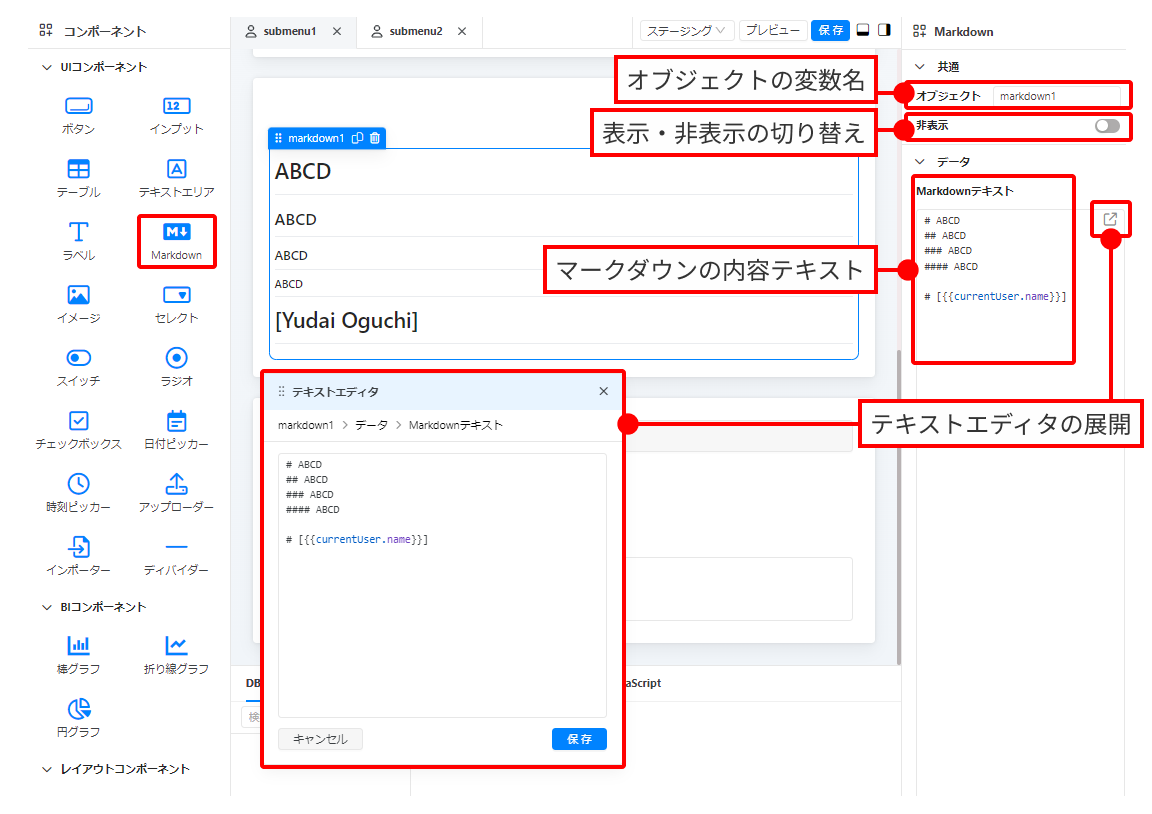The image size is (1152, 814).
Task: Collapse the UIコンポーネント section
Action: click(46, 67)
